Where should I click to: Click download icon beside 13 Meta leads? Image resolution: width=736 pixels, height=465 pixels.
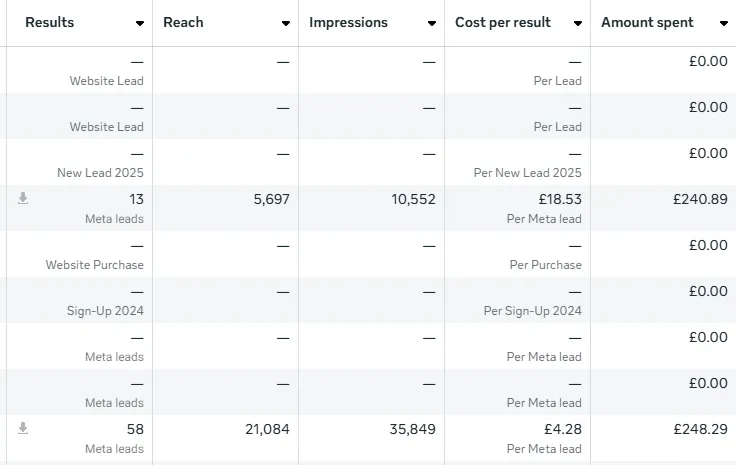coord(23,199)
